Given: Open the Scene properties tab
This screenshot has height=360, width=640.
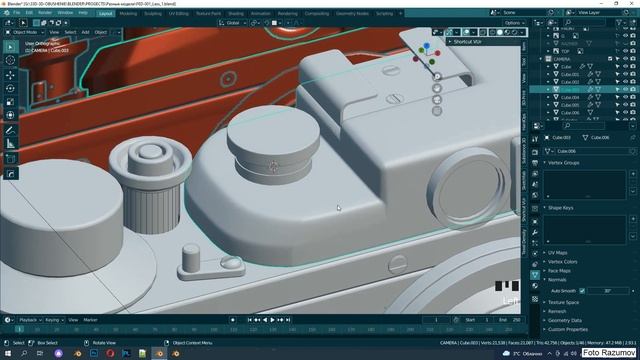Looking at the screenshot, I should (535, 184).
